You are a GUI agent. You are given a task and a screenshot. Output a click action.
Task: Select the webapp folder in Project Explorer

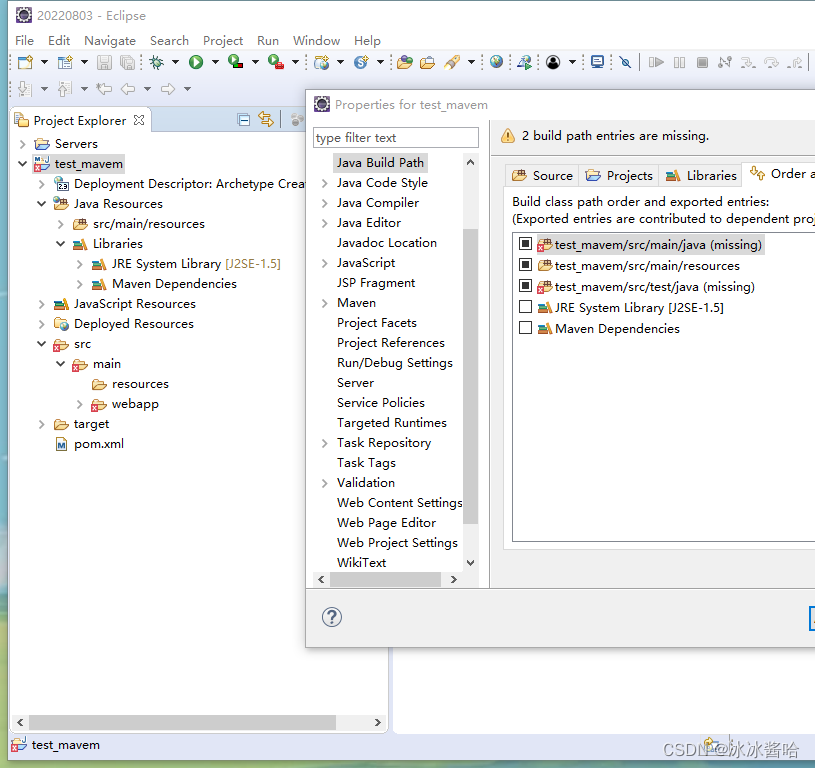click(x=135, y=404)
